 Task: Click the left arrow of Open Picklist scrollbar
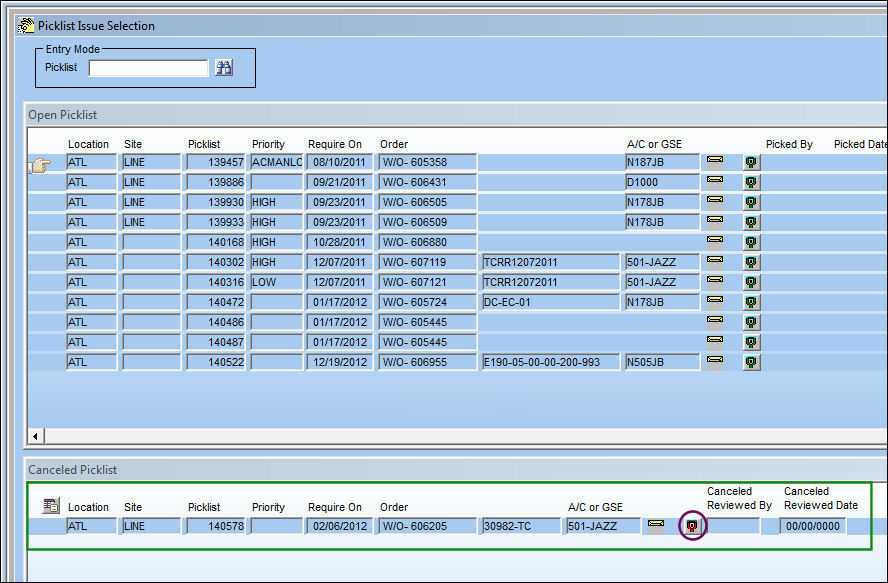(x=36, y=436)
